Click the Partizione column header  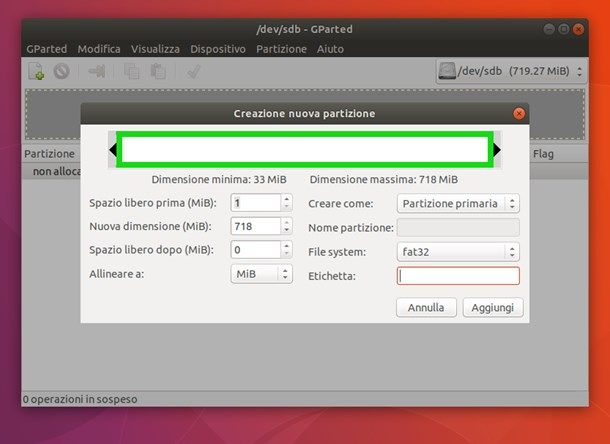point(49,154)
